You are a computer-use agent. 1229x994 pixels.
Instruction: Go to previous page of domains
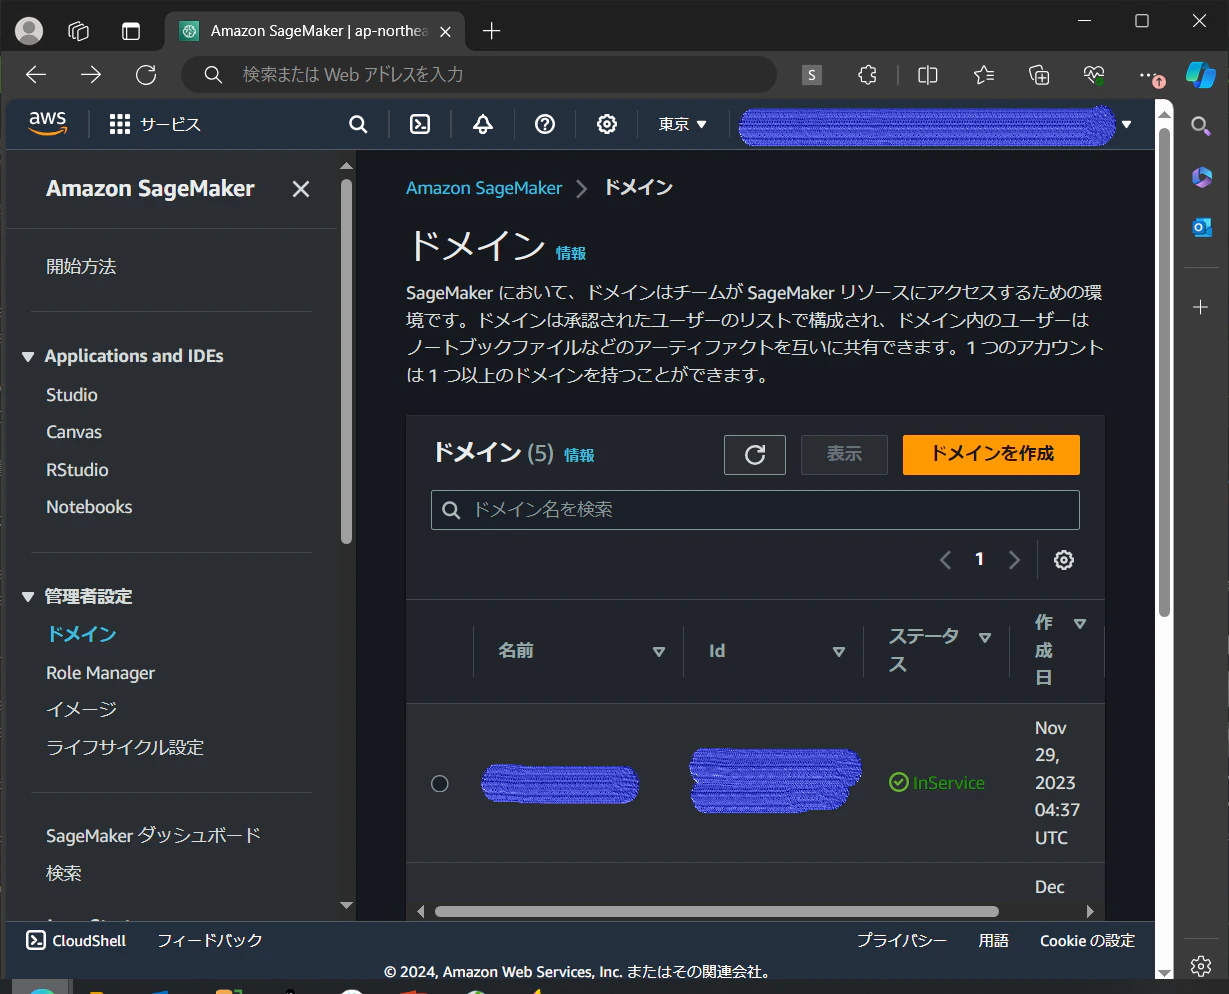click(945, 560)
